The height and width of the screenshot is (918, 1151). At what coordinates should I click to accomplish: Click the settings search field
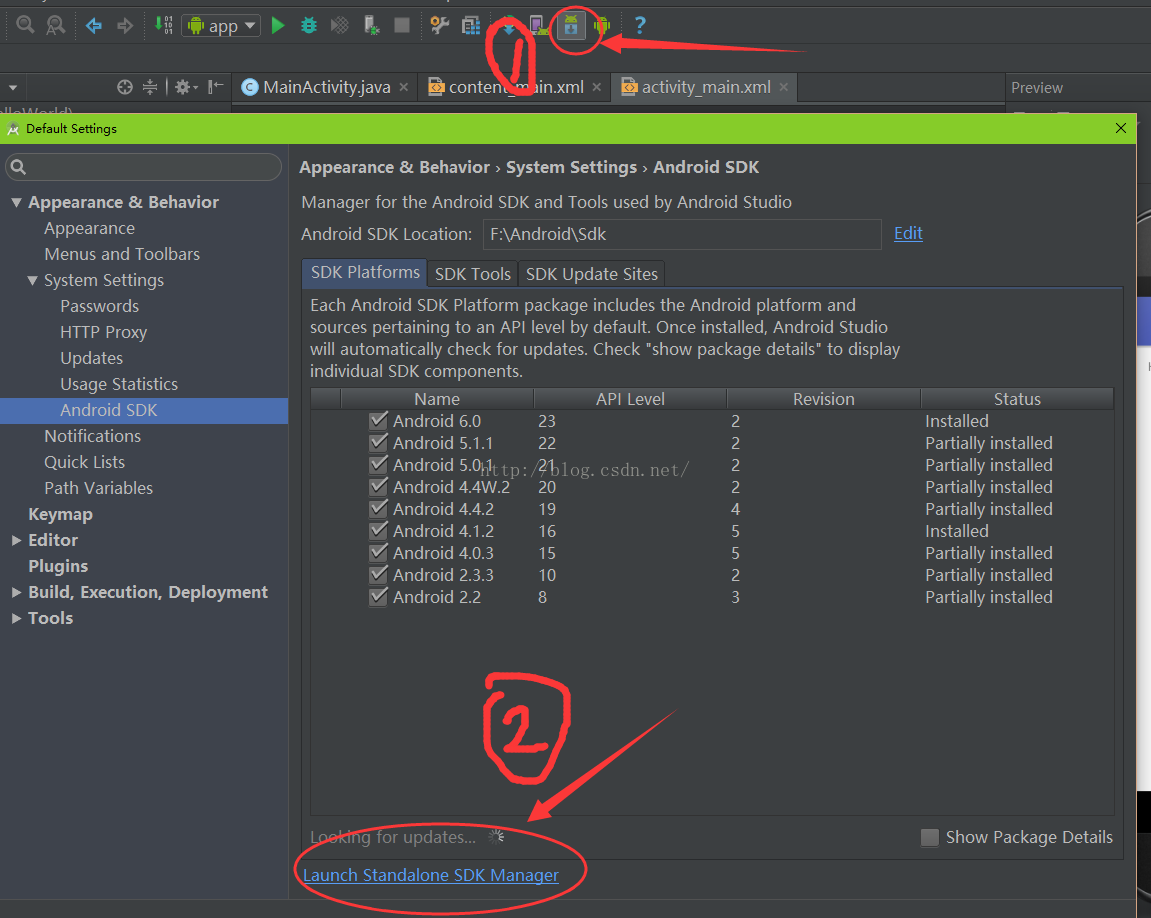pos(144,167)
